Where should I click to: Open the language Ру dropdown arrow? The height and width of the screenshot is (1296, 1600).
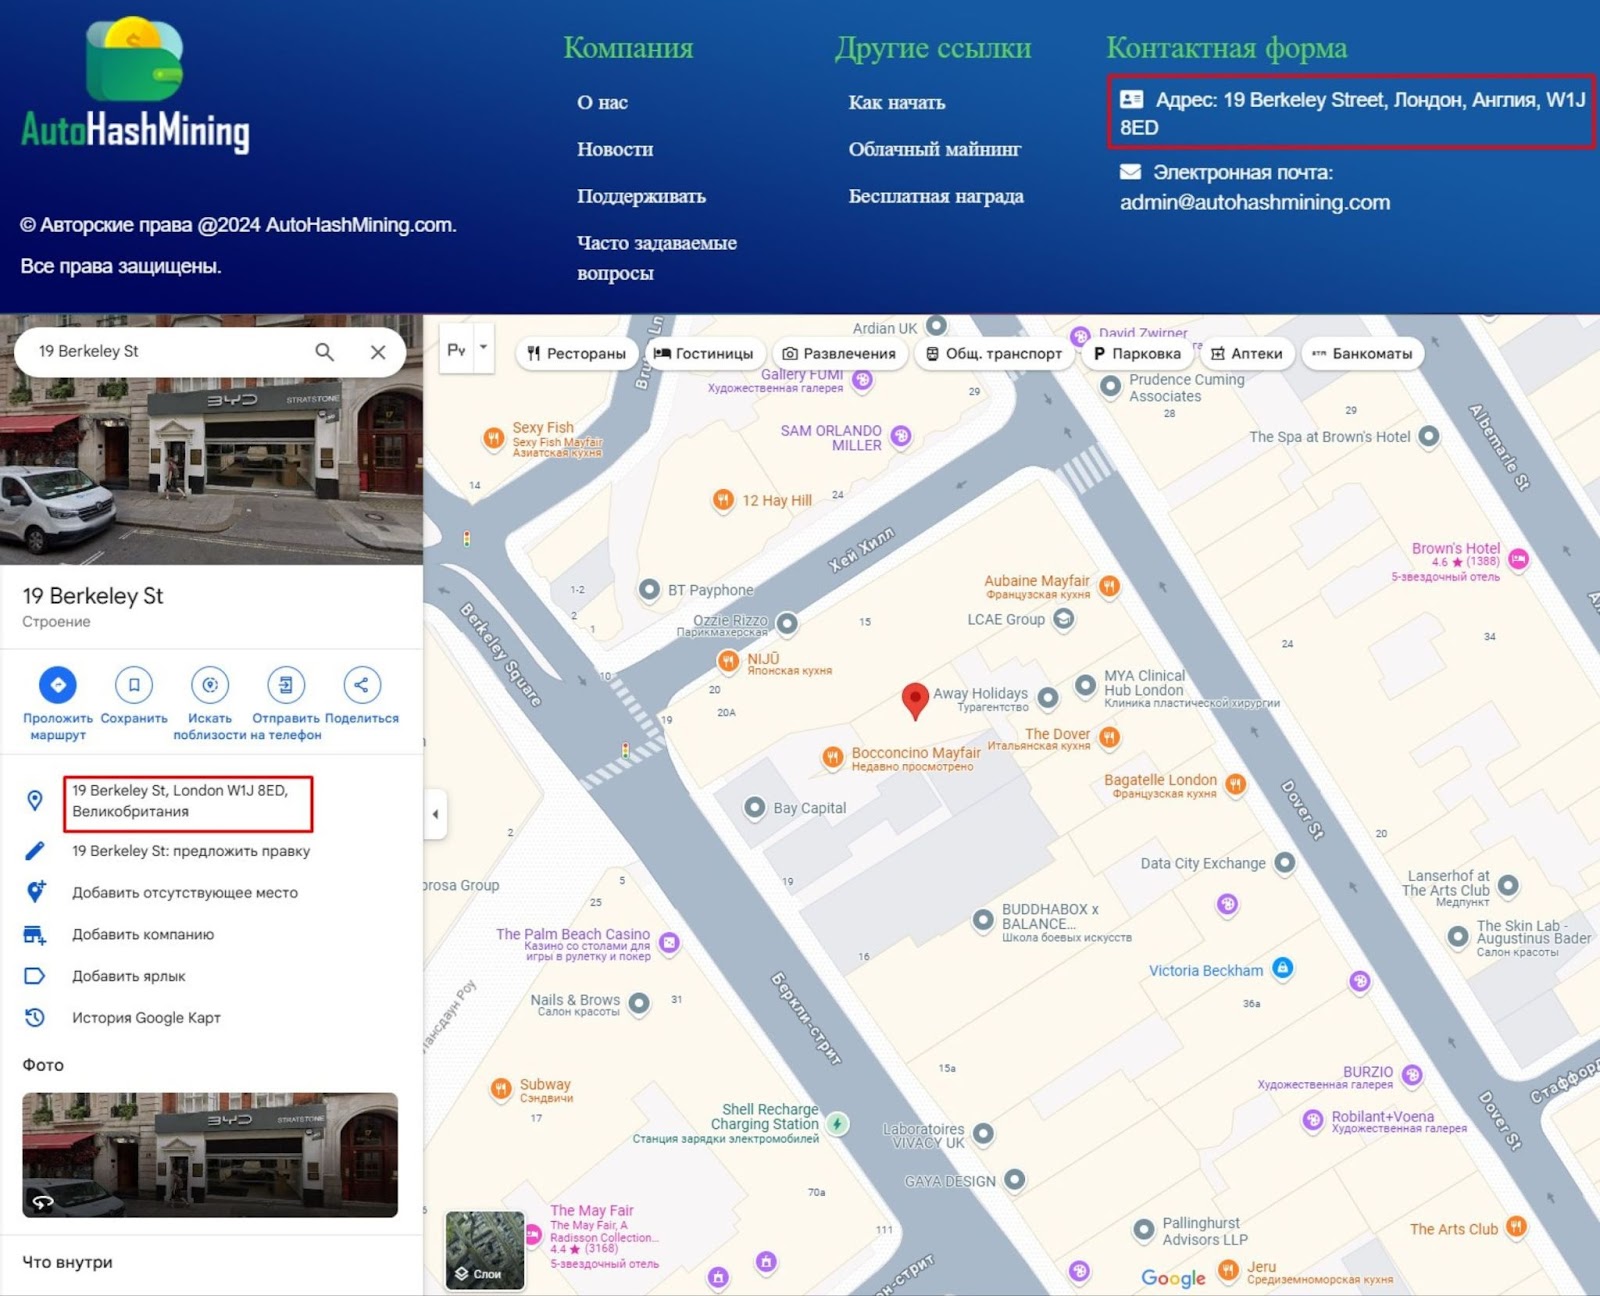(483, 349)
